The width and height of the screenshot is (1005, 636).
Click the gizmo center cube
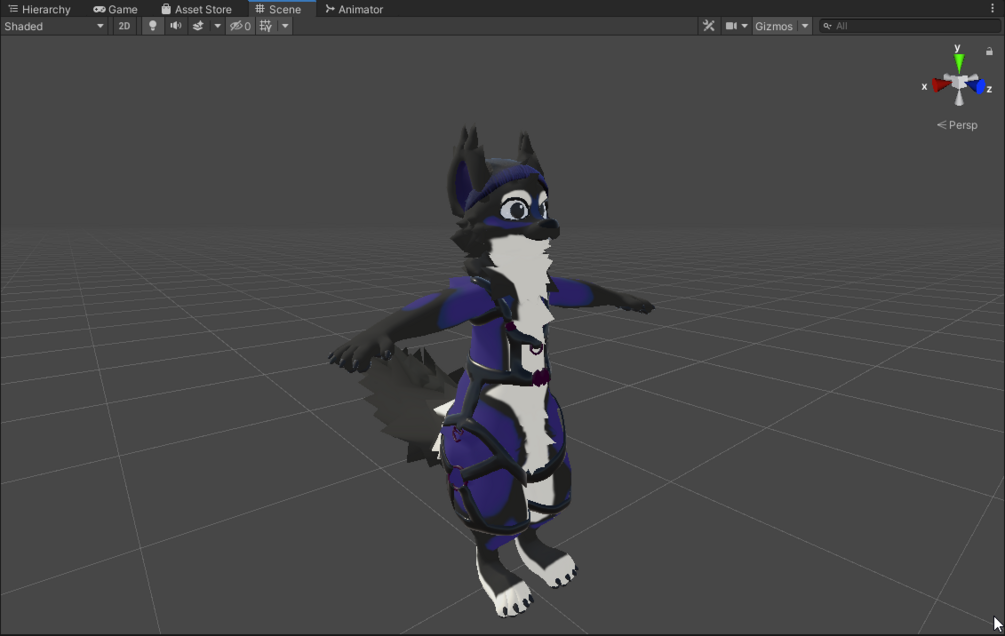point(959,82)
